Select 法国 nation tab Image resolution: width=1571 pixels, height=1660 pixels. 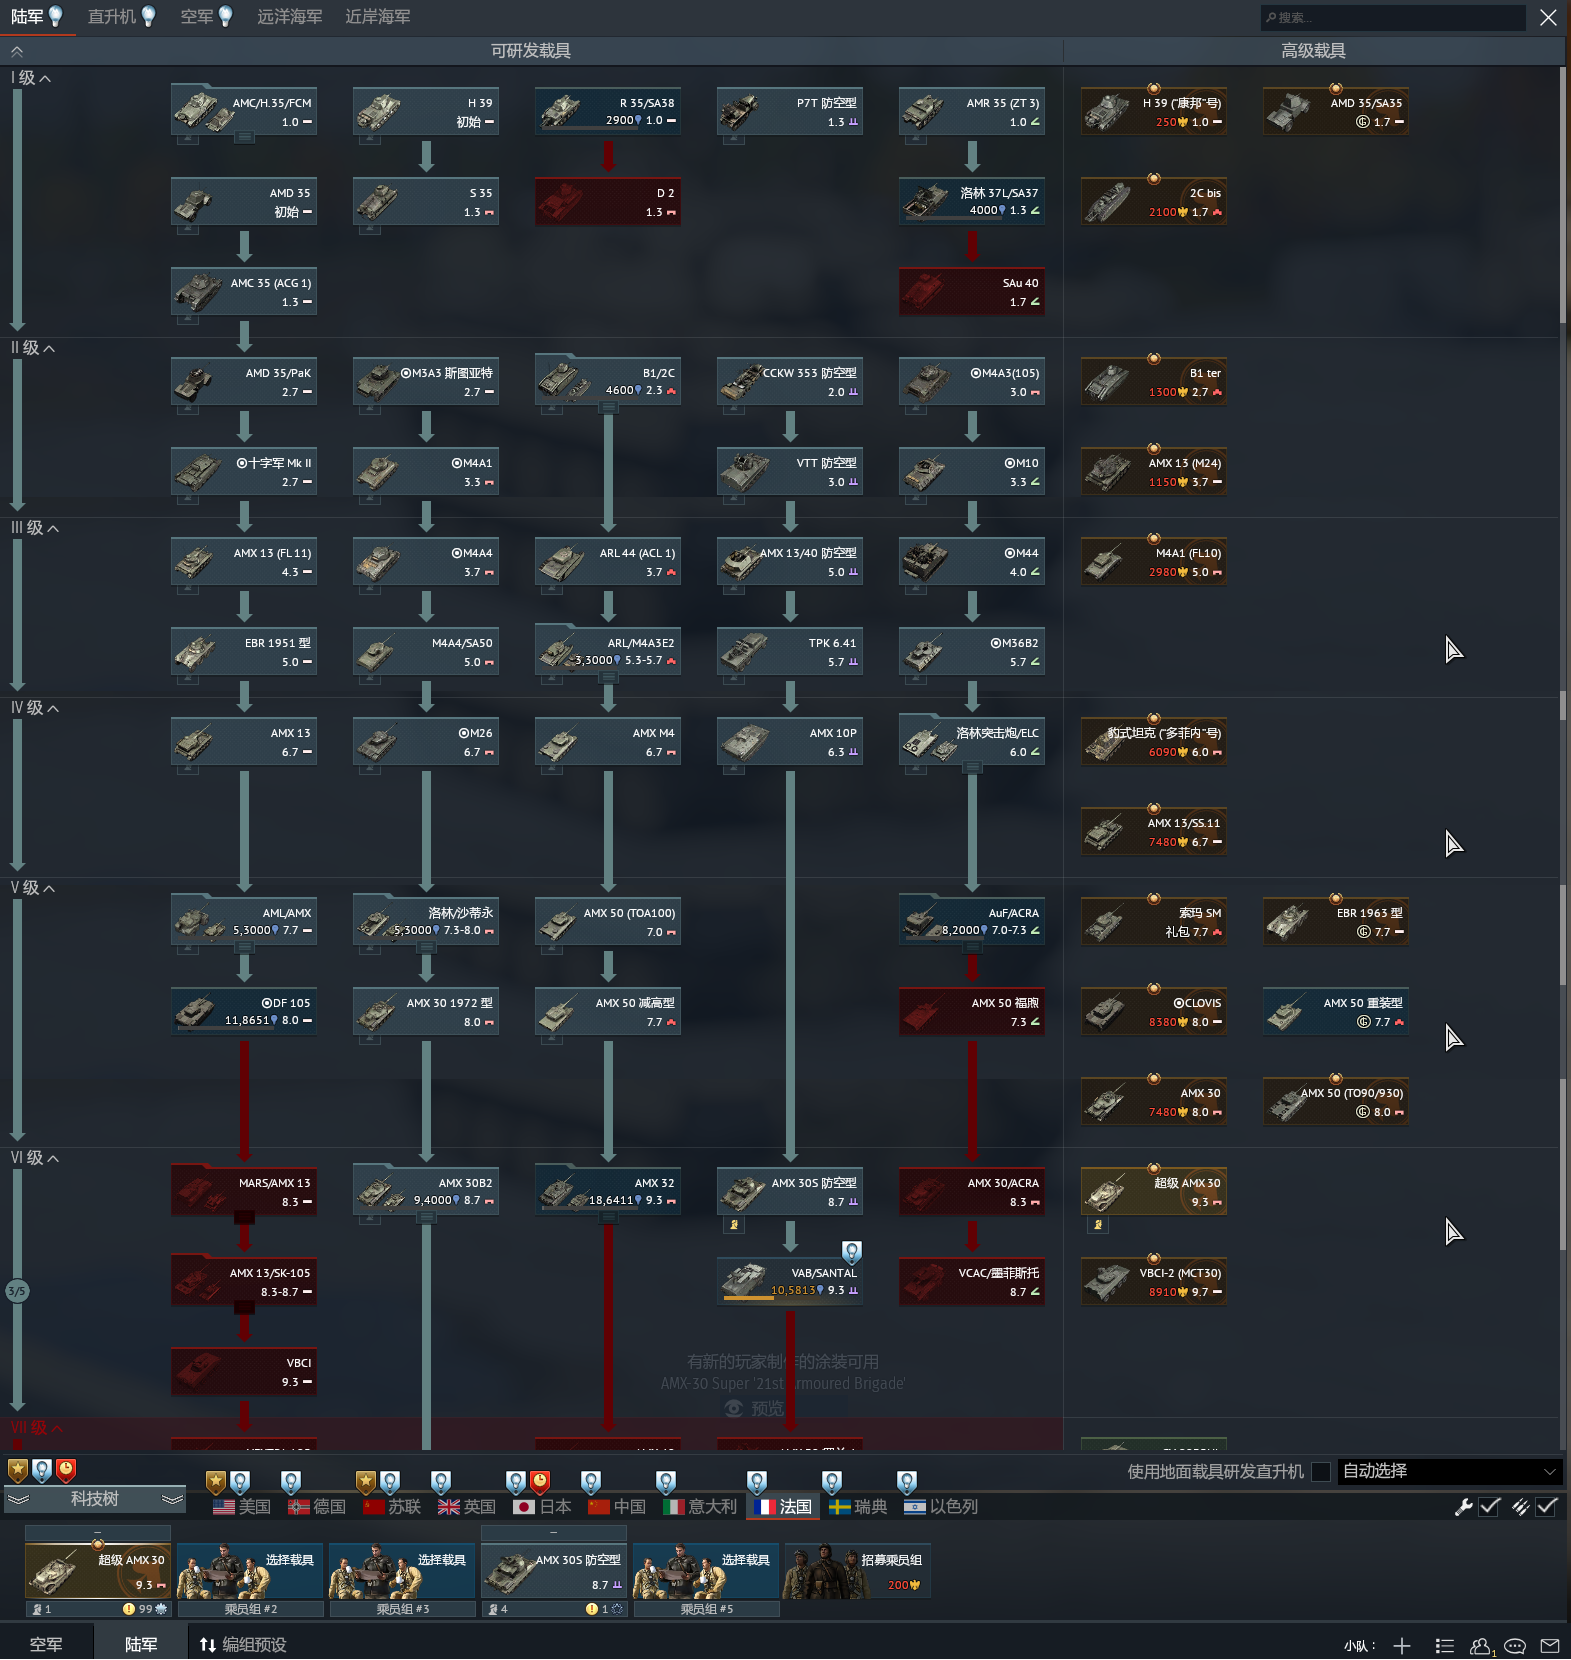[x=783, y=1507]
